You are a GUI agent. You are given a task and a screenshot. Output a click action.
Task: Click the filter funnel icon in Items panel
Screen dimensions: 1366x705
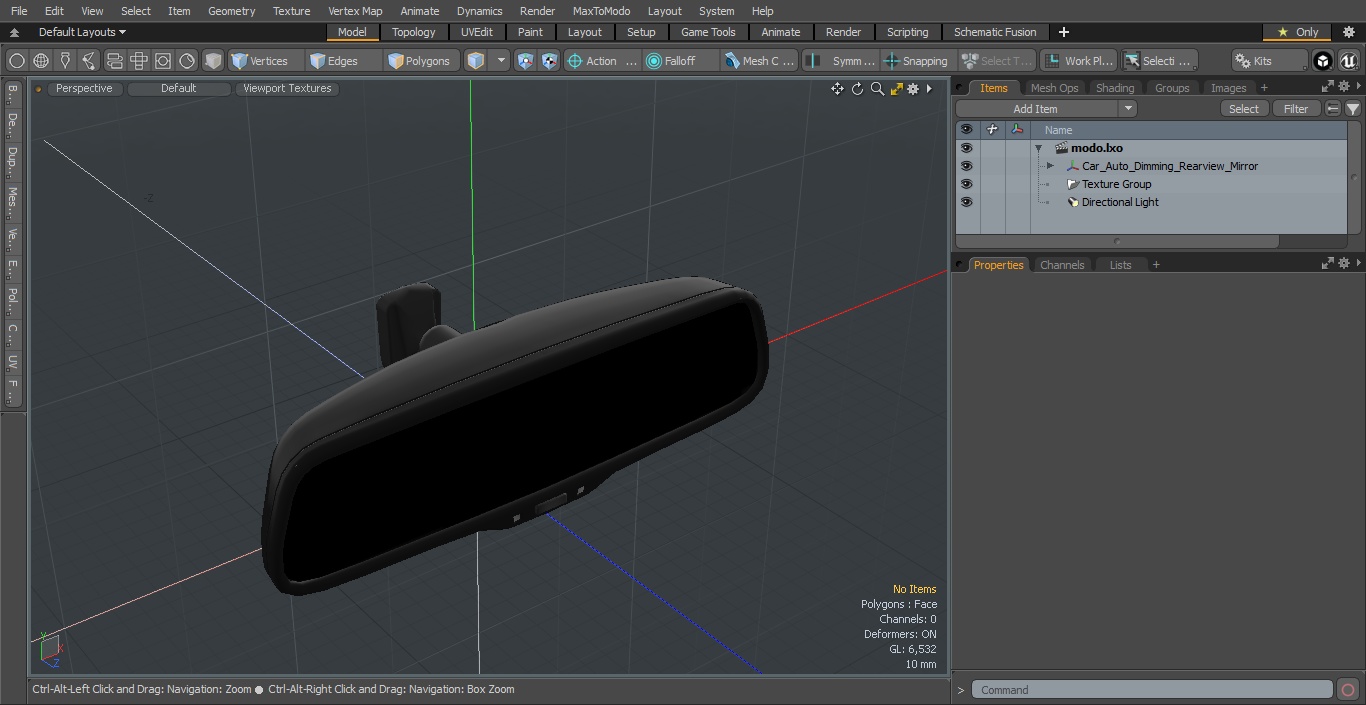pyautogui.click(x=1352, y=109)
